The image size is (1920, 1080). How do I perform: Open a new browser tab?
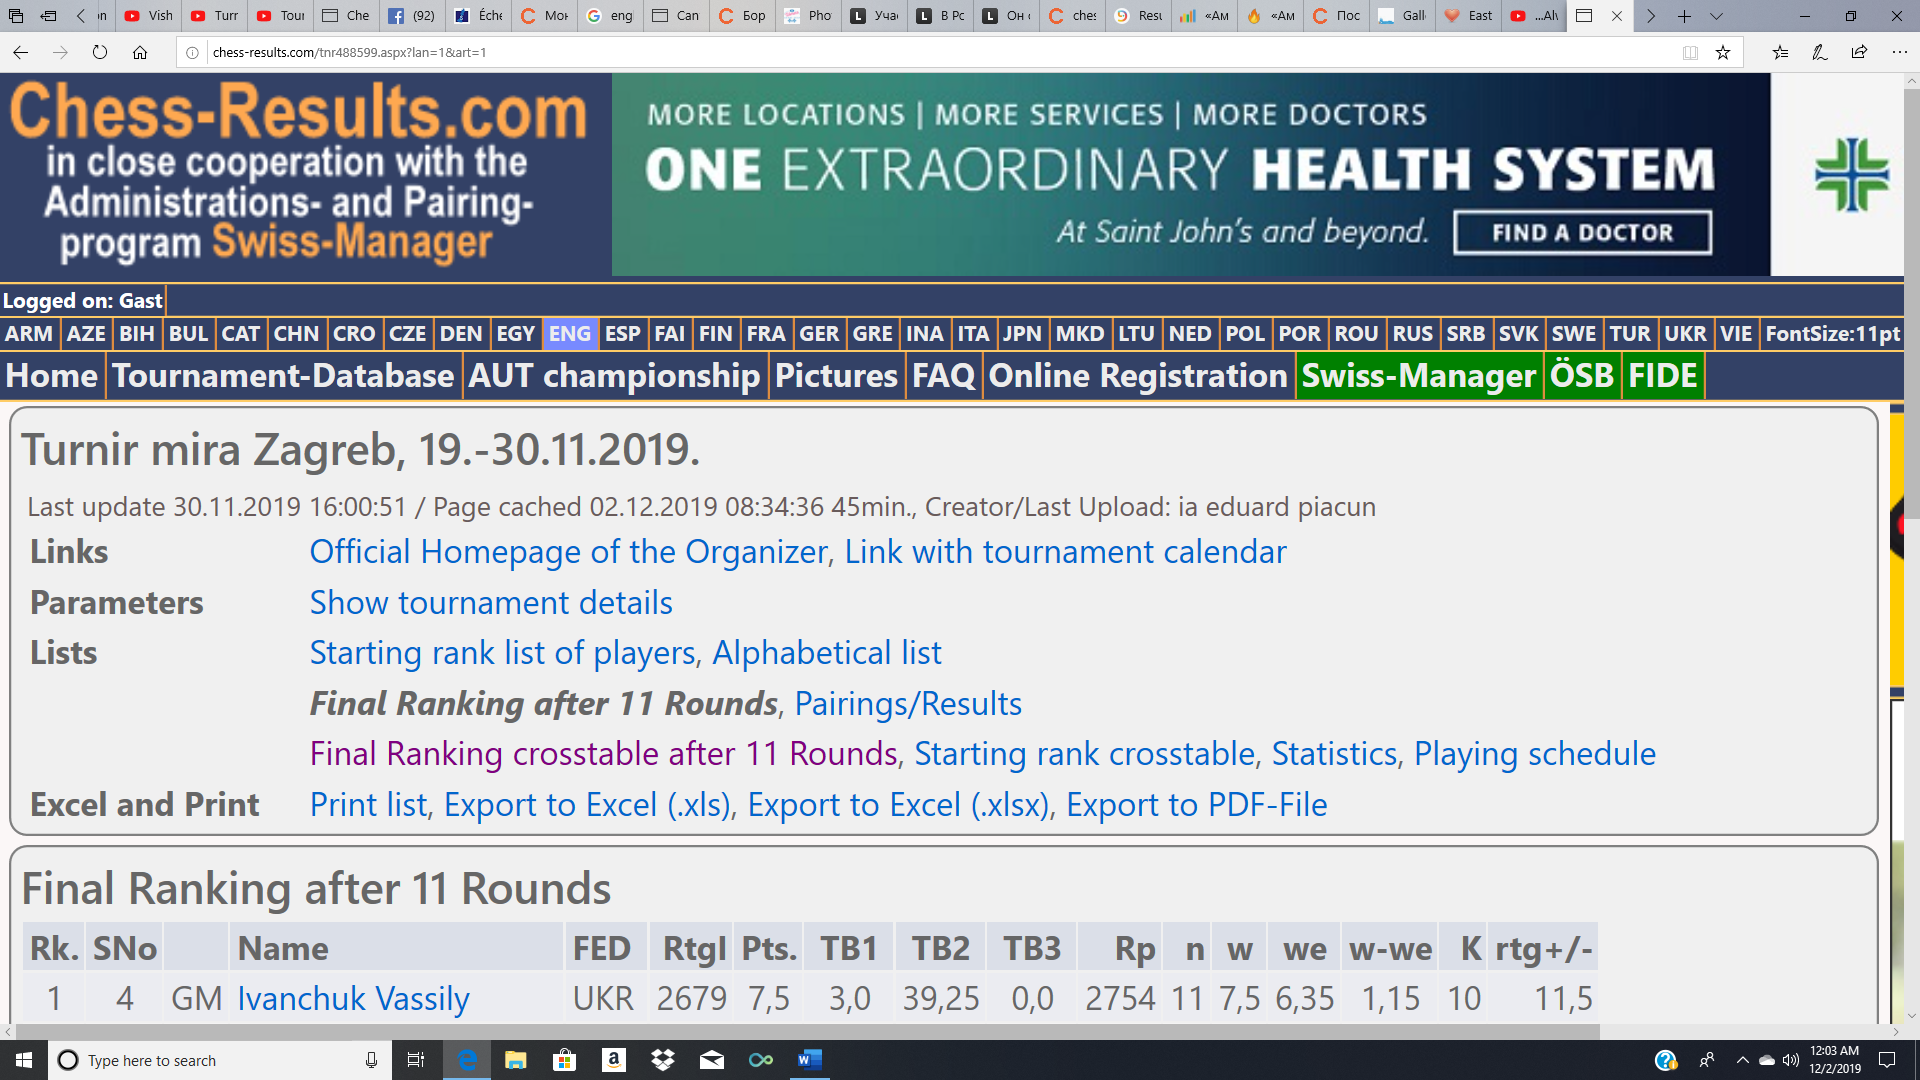point(1684,16)
